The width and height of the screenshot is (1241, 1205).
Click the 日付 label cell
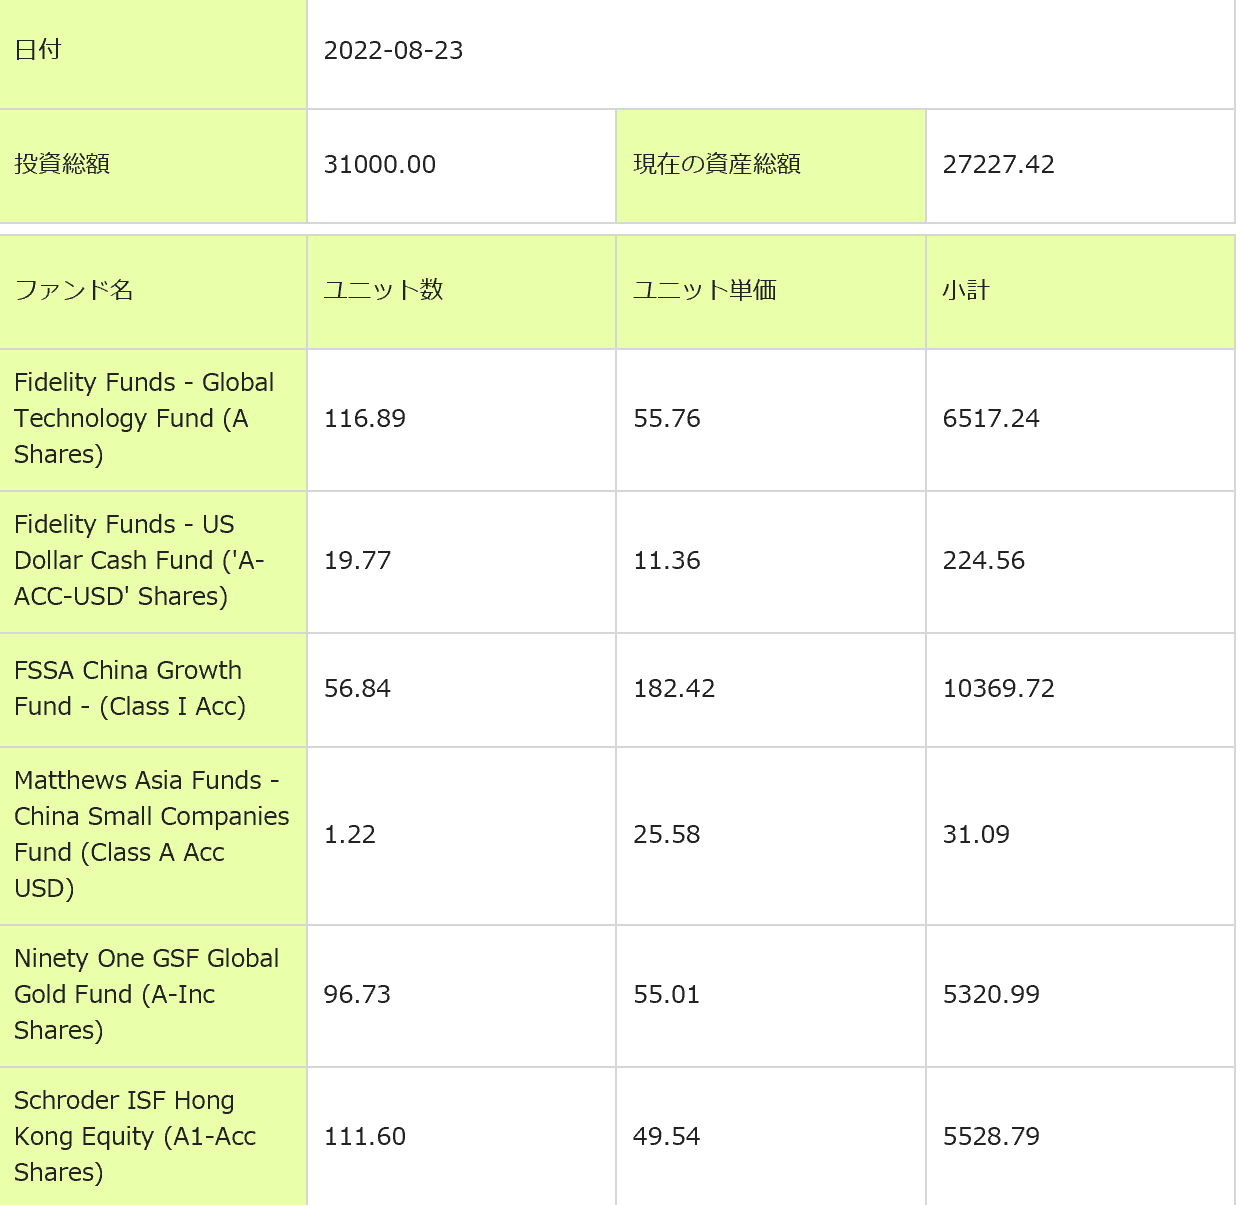(38, 51)
